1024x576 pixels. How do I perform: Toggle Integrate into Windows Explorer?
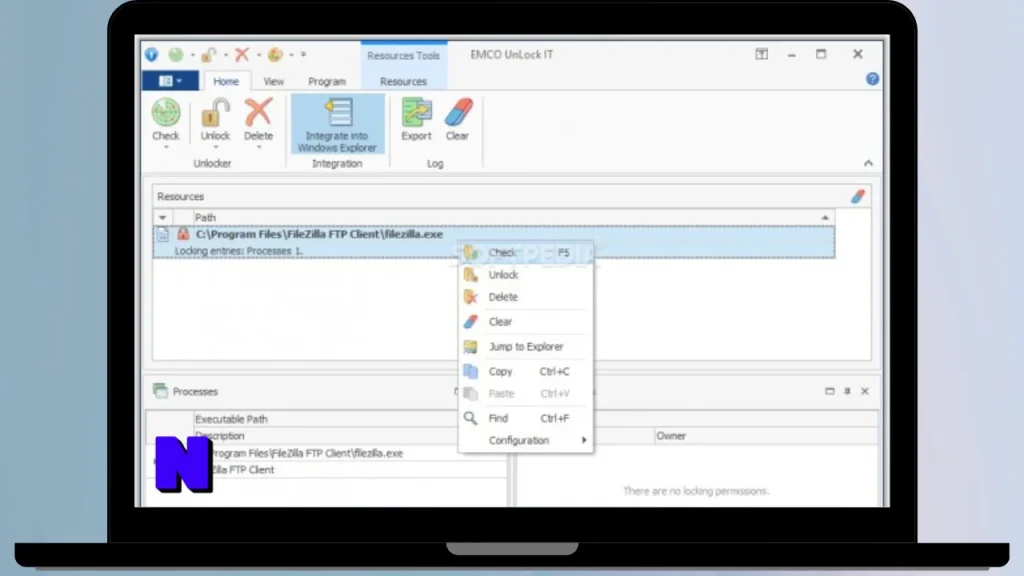click(x=337, y=125)
